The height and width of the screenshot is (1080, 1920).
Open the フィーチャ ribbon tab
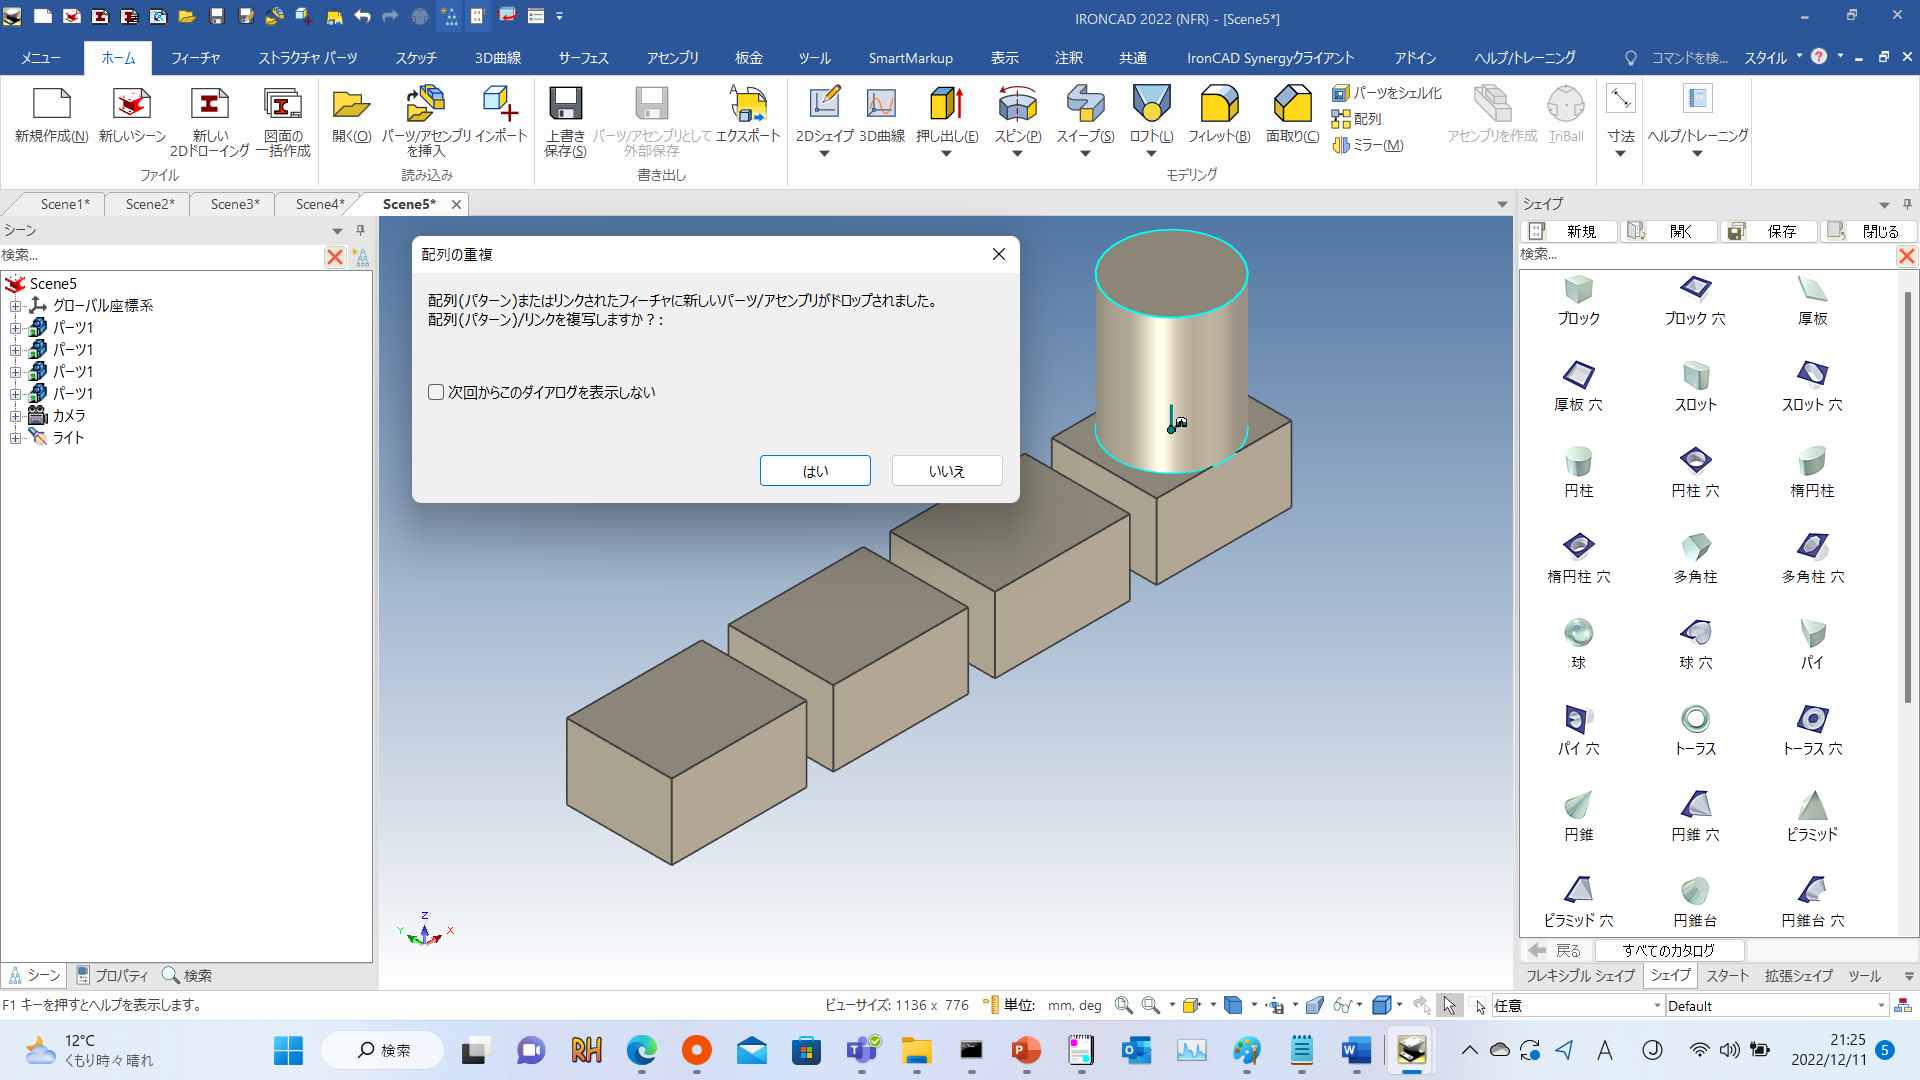coord(196,57)
